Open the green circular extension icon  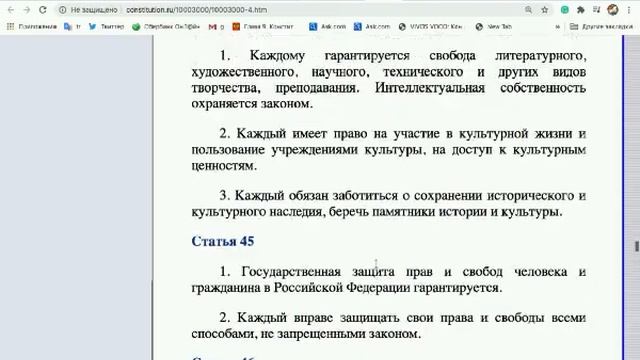tap(565, 10)
